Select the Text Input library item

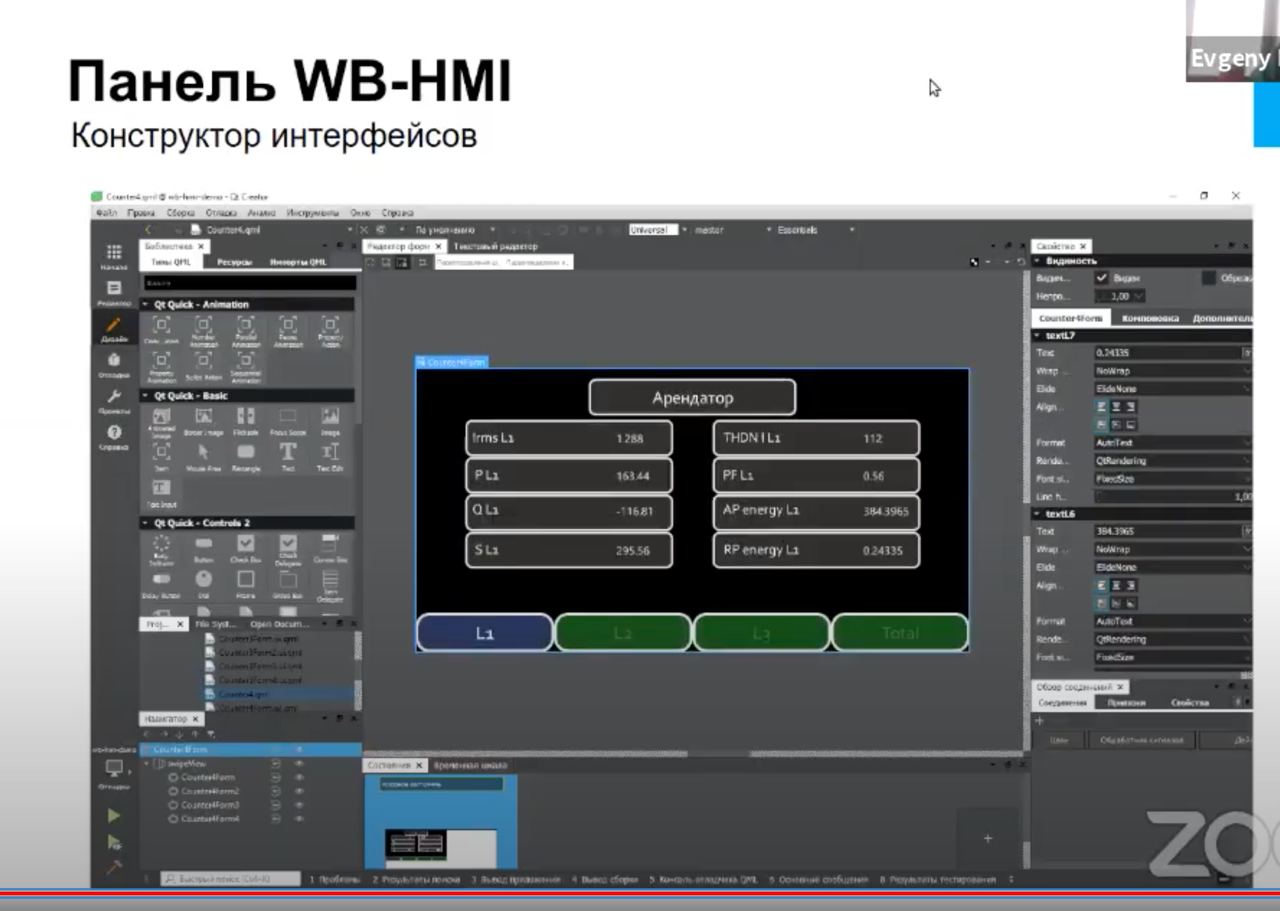161,493
